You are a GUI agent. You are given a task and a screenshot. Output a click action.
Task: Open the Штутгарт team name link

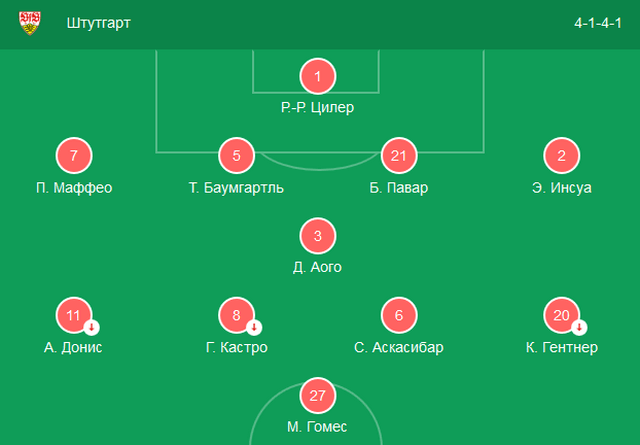(x=99, y=22)
